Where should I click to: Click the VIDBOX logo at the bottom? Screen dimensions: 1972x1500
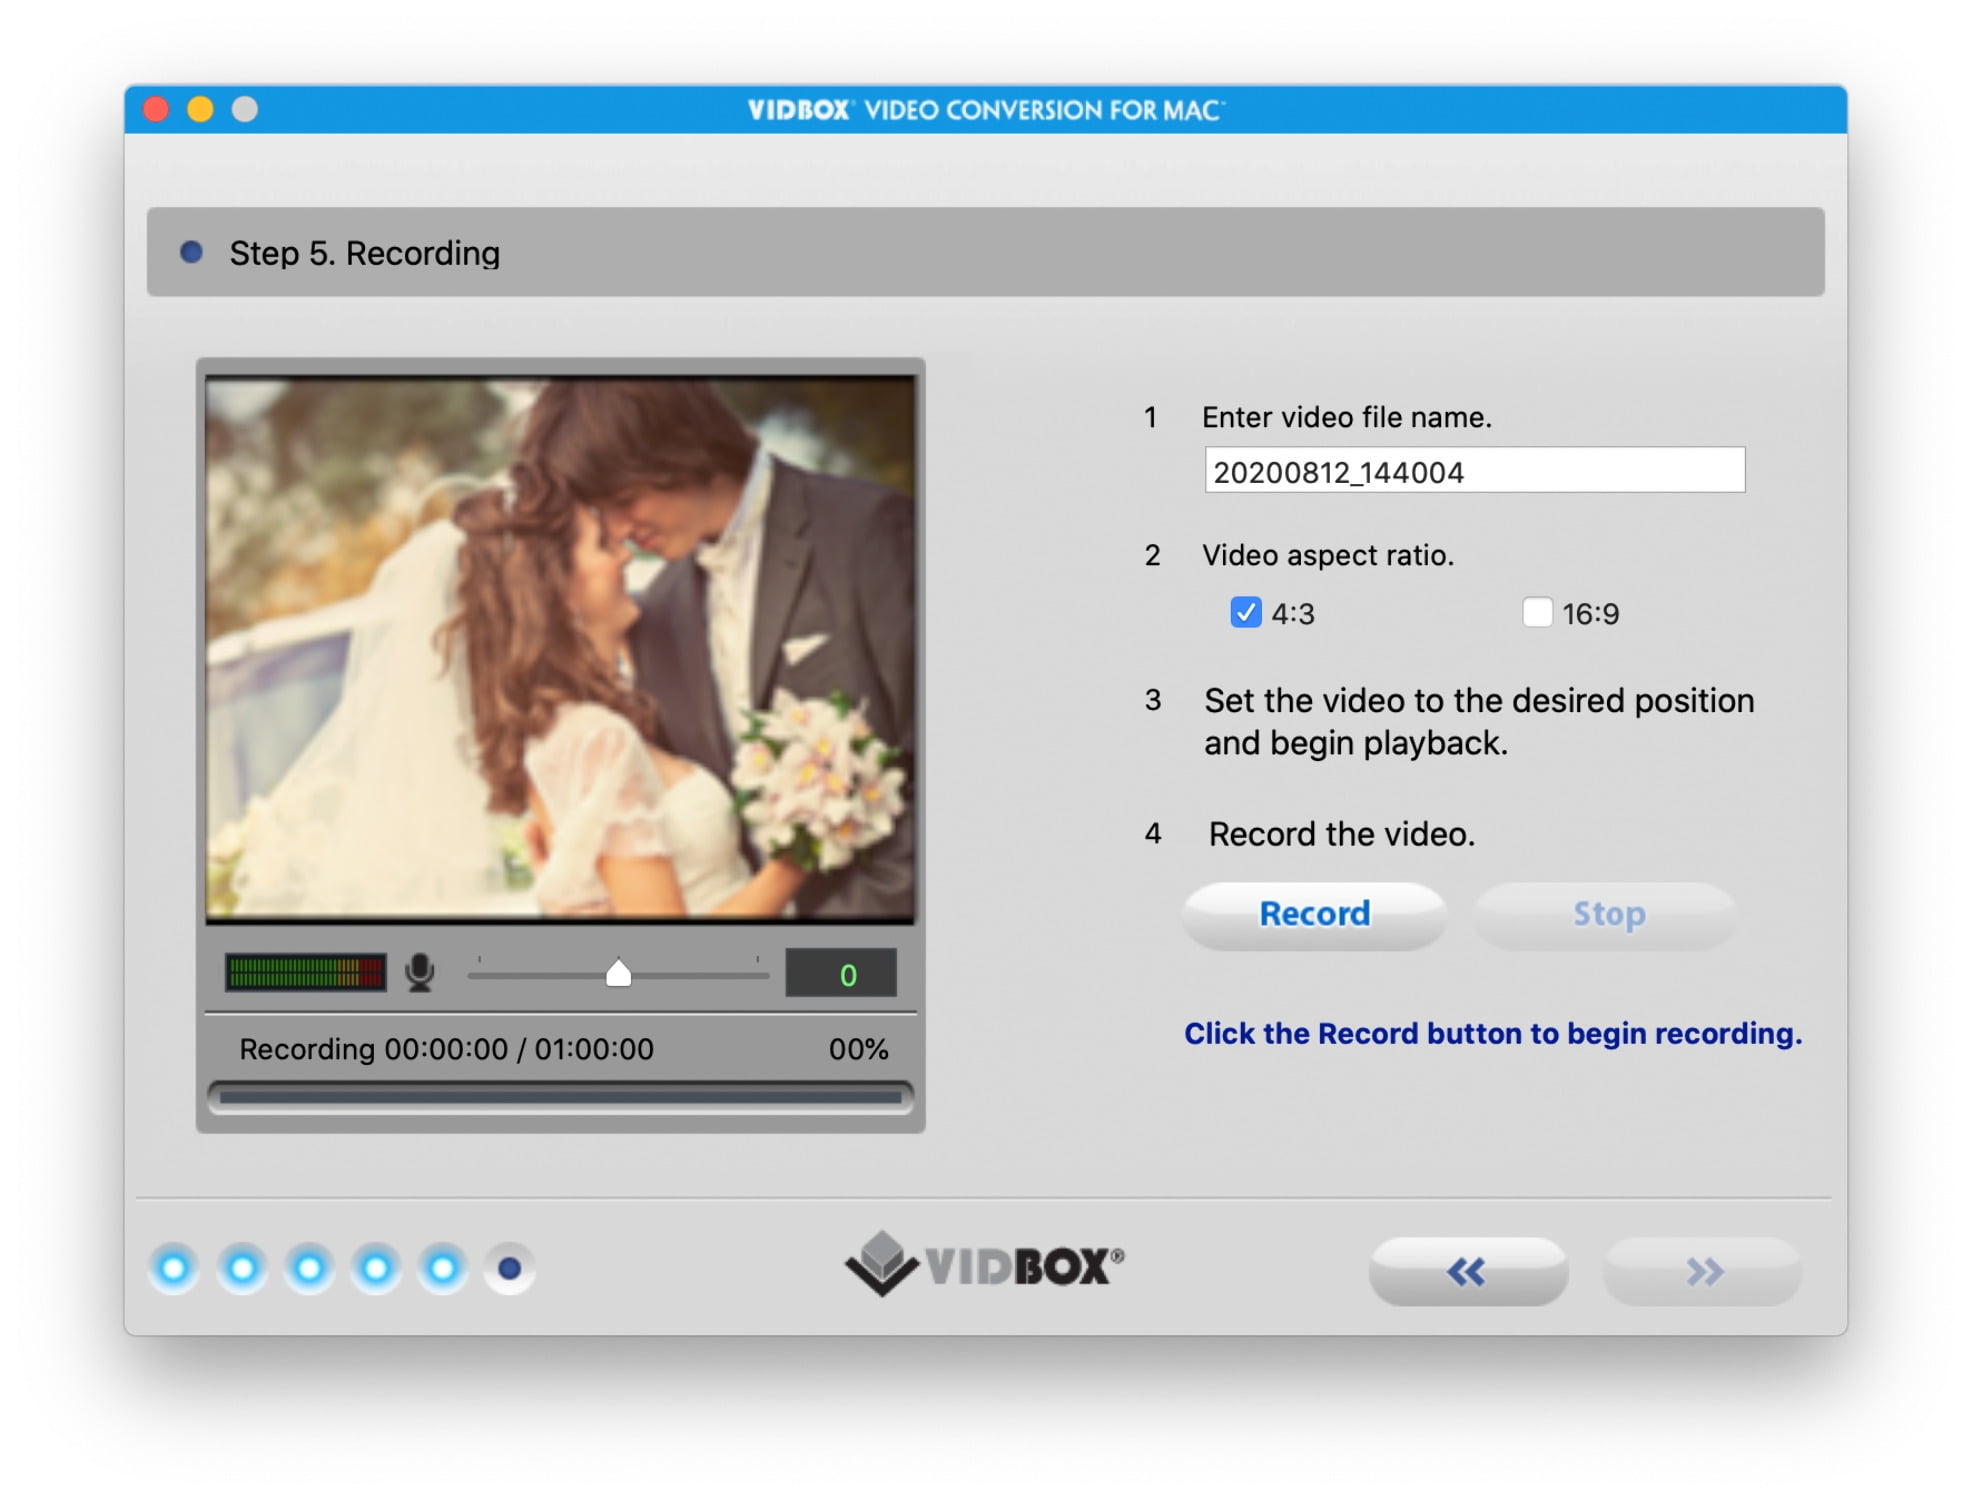pos(985,1265)
